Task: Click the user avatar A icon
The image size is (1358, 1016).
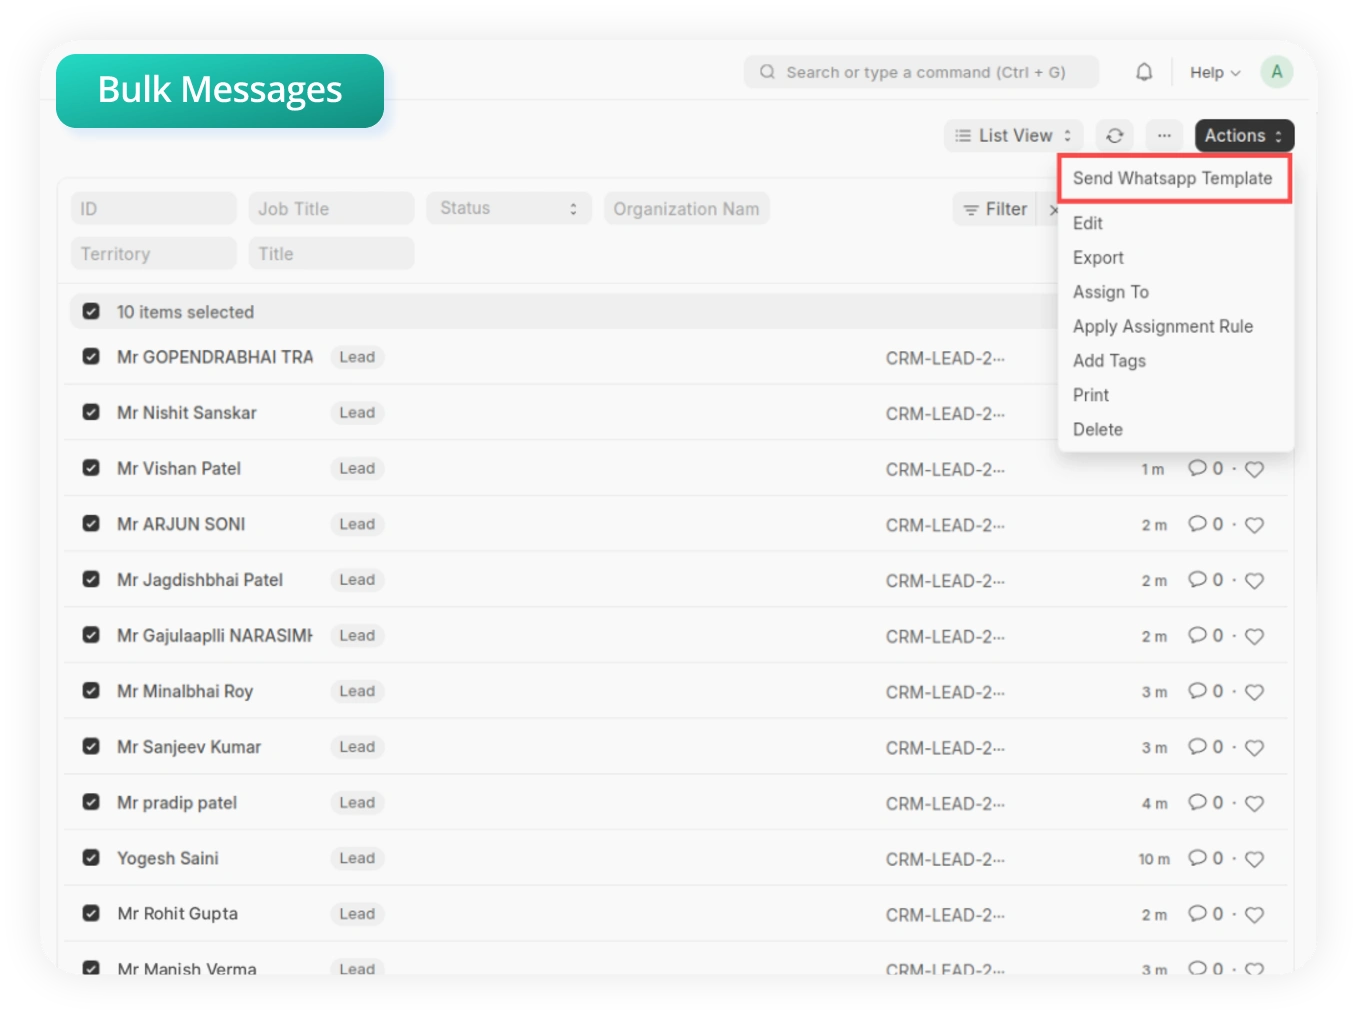Action: point(1276,72)
